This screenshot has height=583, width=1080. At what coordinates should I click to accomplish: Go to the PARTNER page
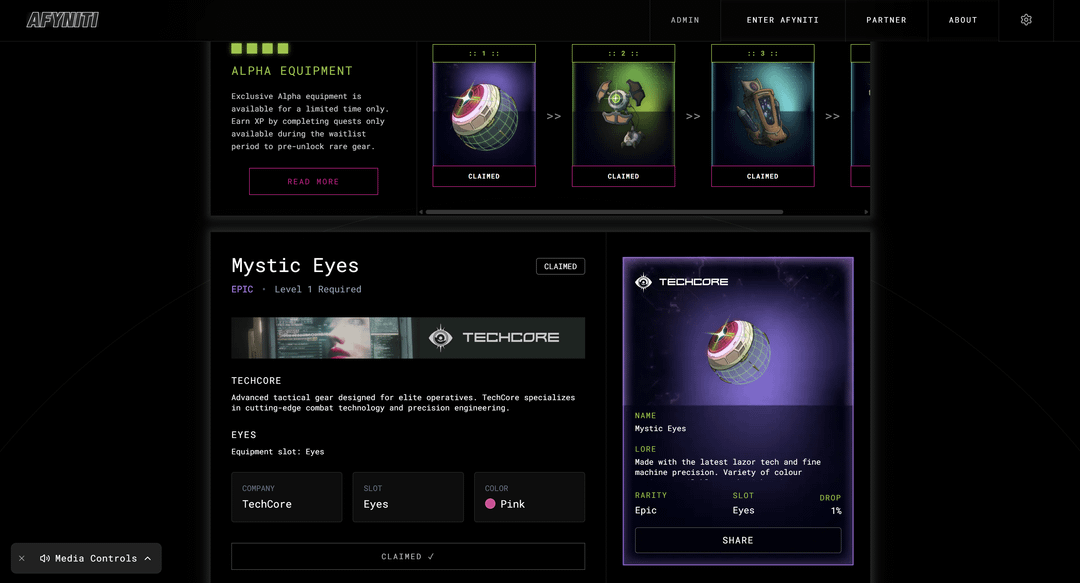click(x=886, y=20)
